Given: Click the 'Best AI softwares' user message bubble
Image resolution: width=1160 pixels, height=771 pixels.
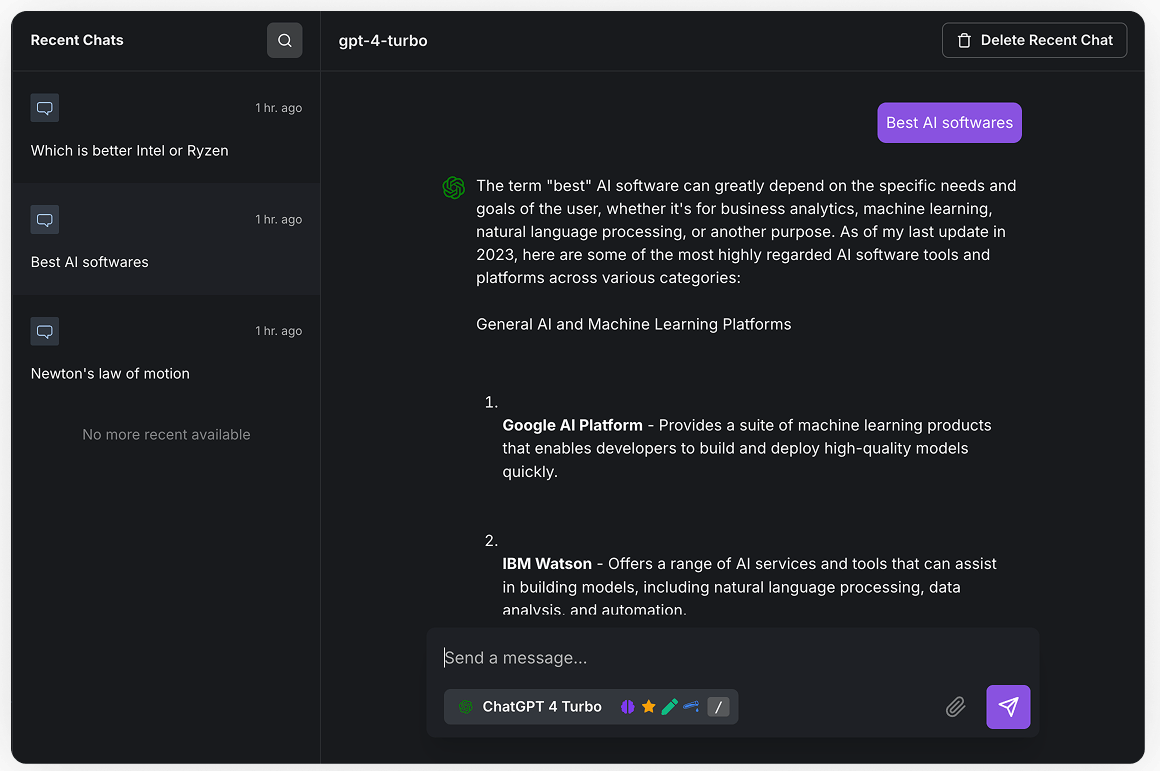Looking at the screenshot, I should [x=949, y=123].
